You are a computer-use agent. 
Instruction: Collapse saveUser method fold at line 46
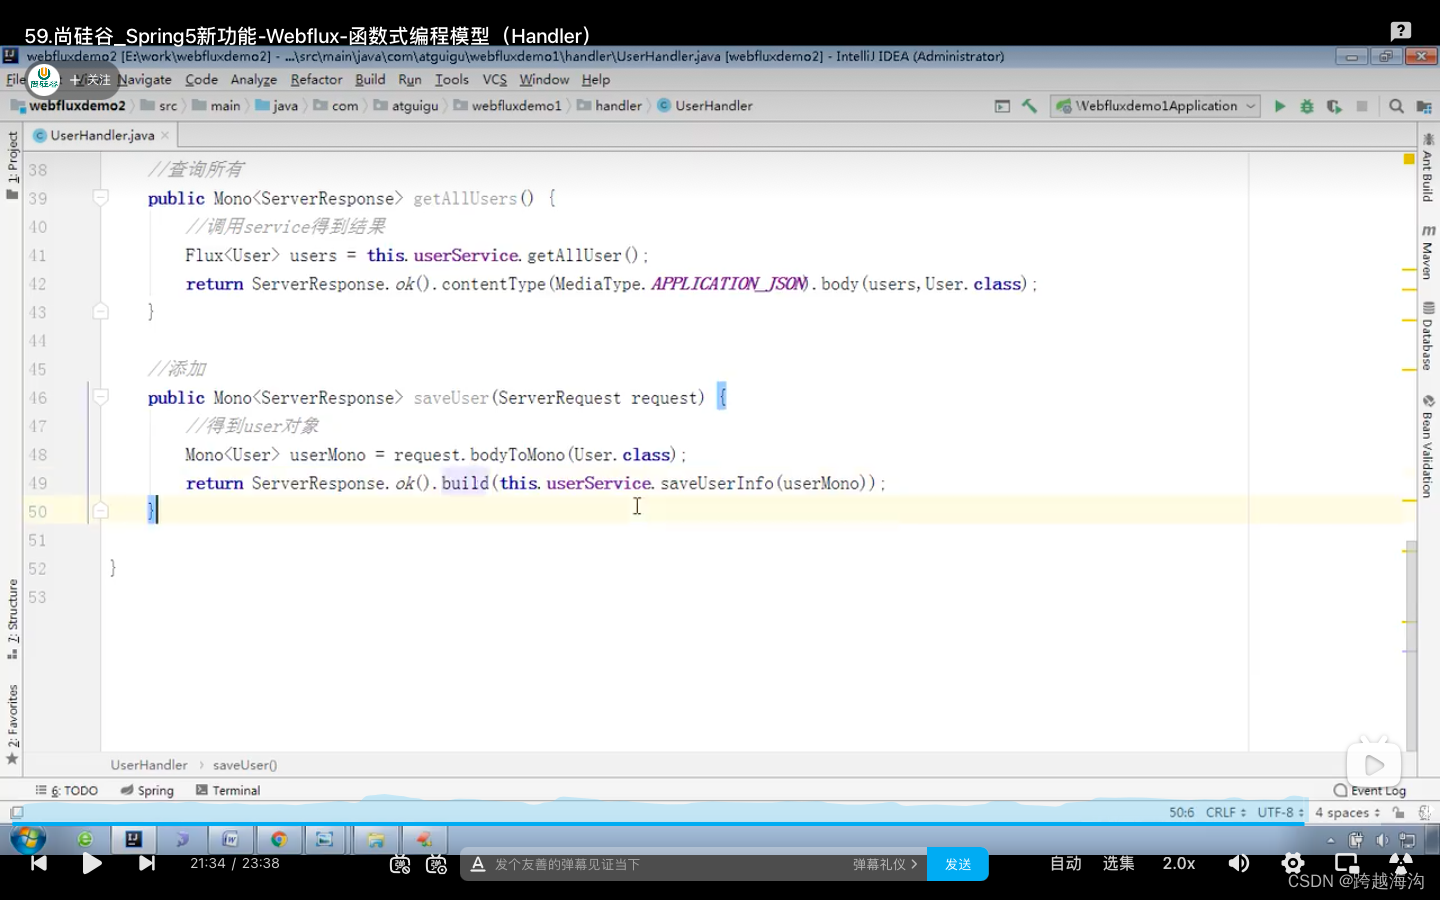tap(101, 397)
